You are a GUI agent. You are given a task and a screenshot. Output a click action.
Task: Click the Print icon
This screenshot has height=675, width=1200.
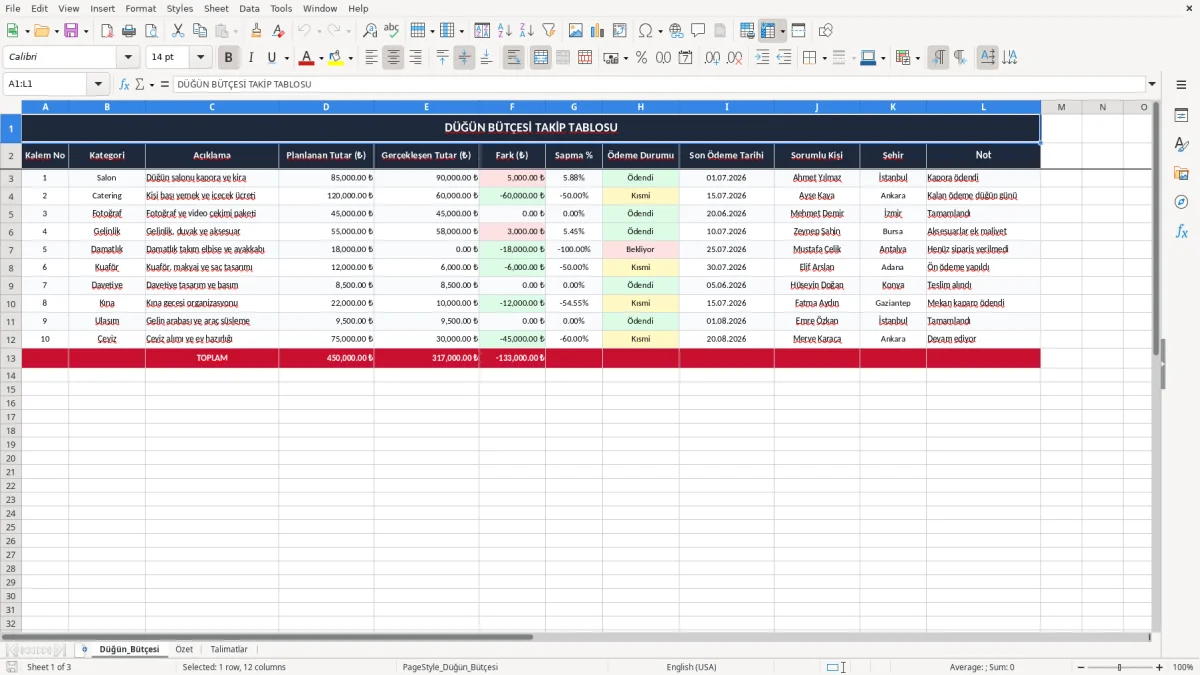[129, 31]
